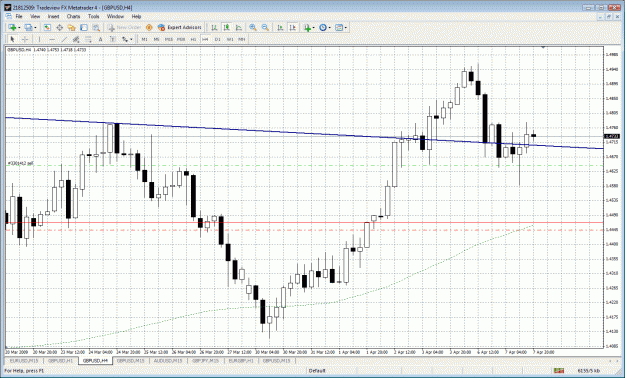Screen dimensions: 625x378
Task: Open the Window menu
Action: point(115,16)
